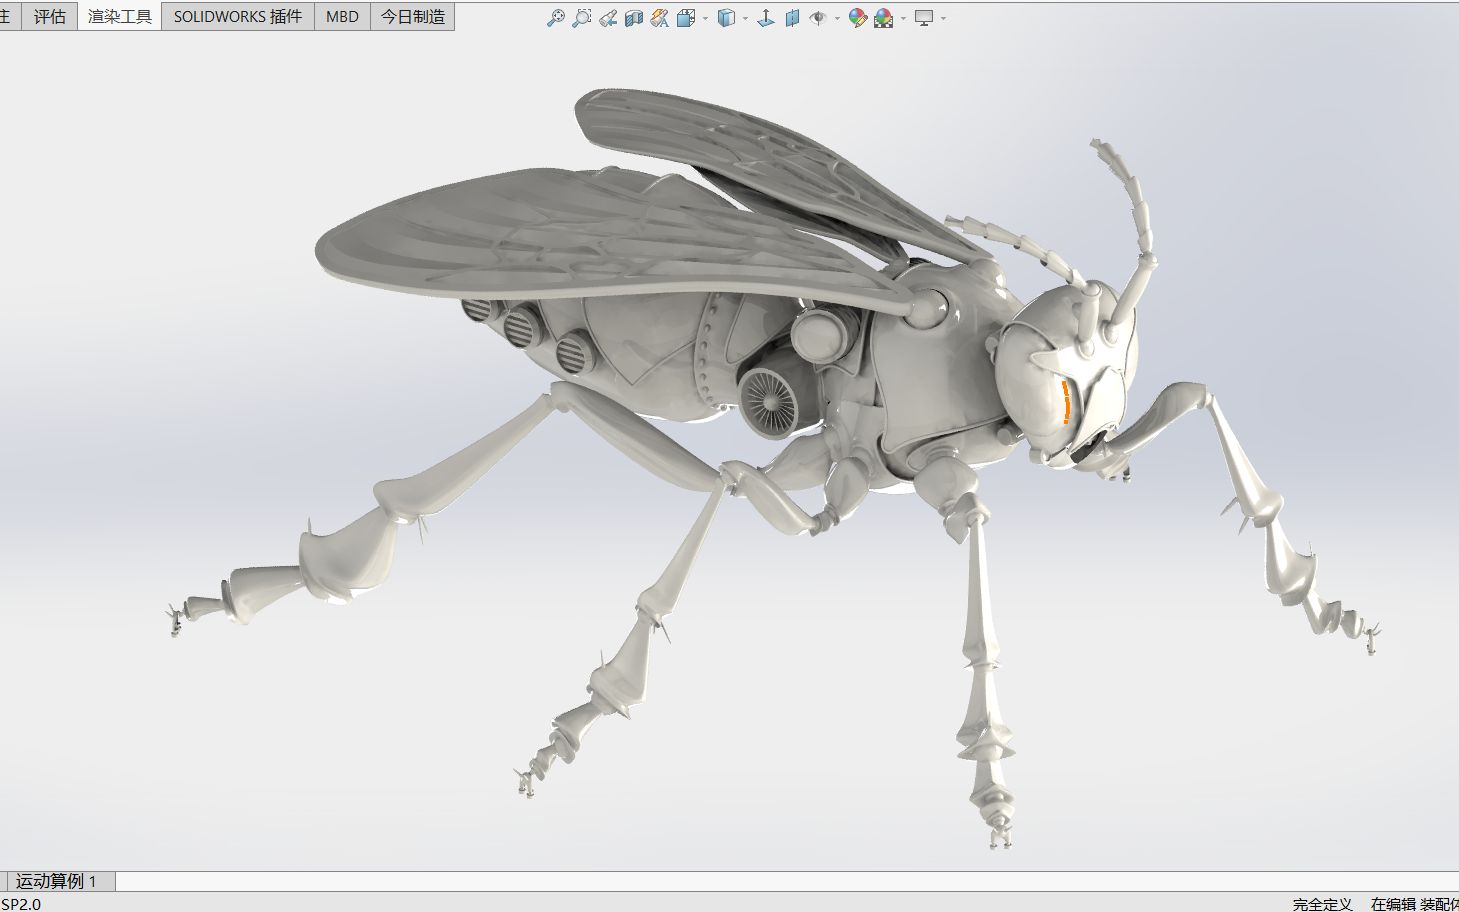Expand the Hide/Show Items dropdown arrow
The image size is (1459, 912).
click(x=837, y=18)
